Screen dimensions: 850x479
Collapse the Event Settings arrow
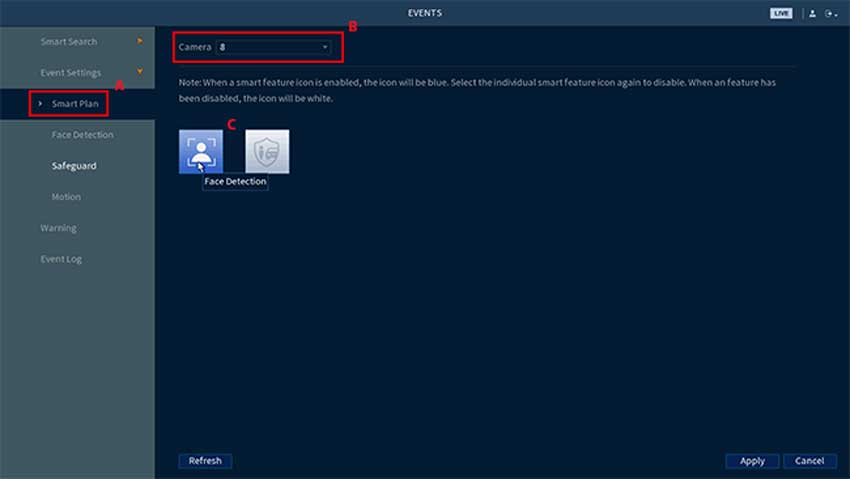140,72
